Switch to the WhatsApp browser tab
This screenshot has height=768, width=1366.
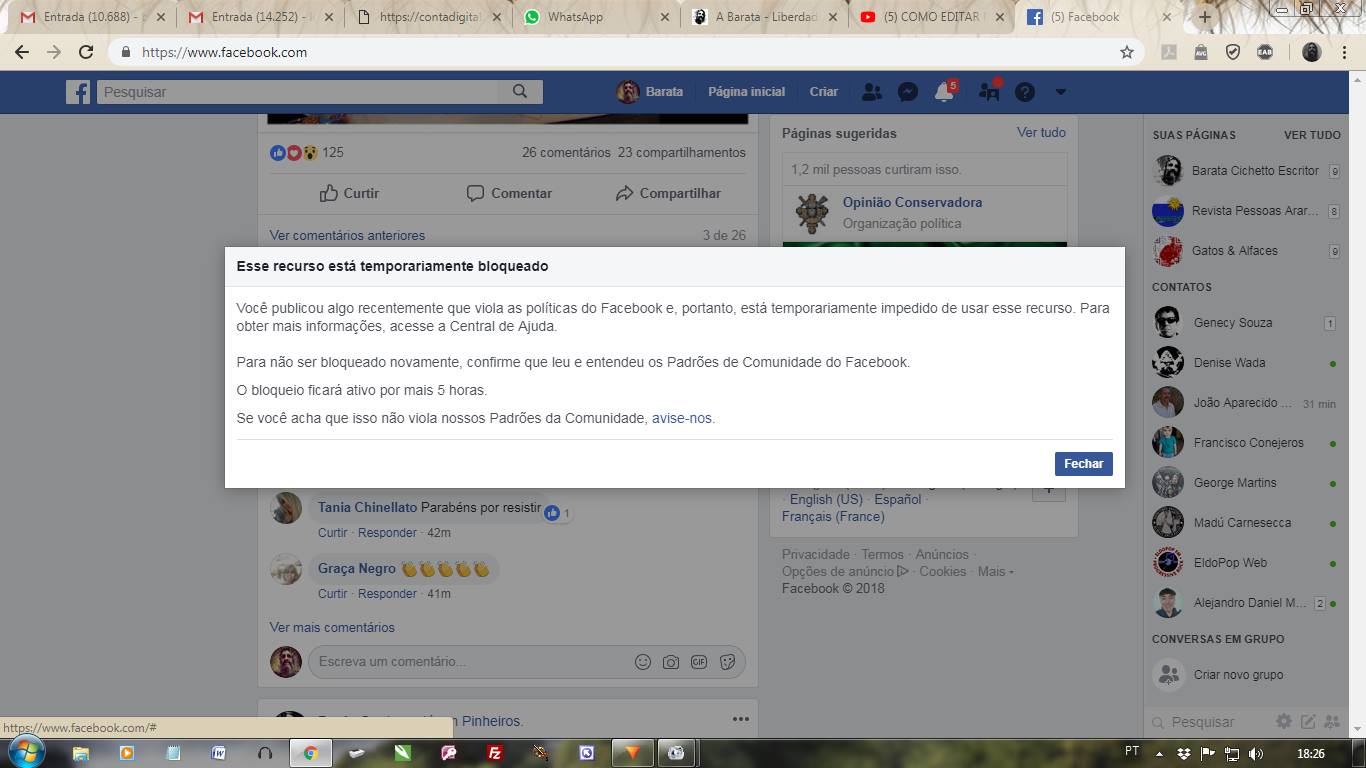(597, 17)
